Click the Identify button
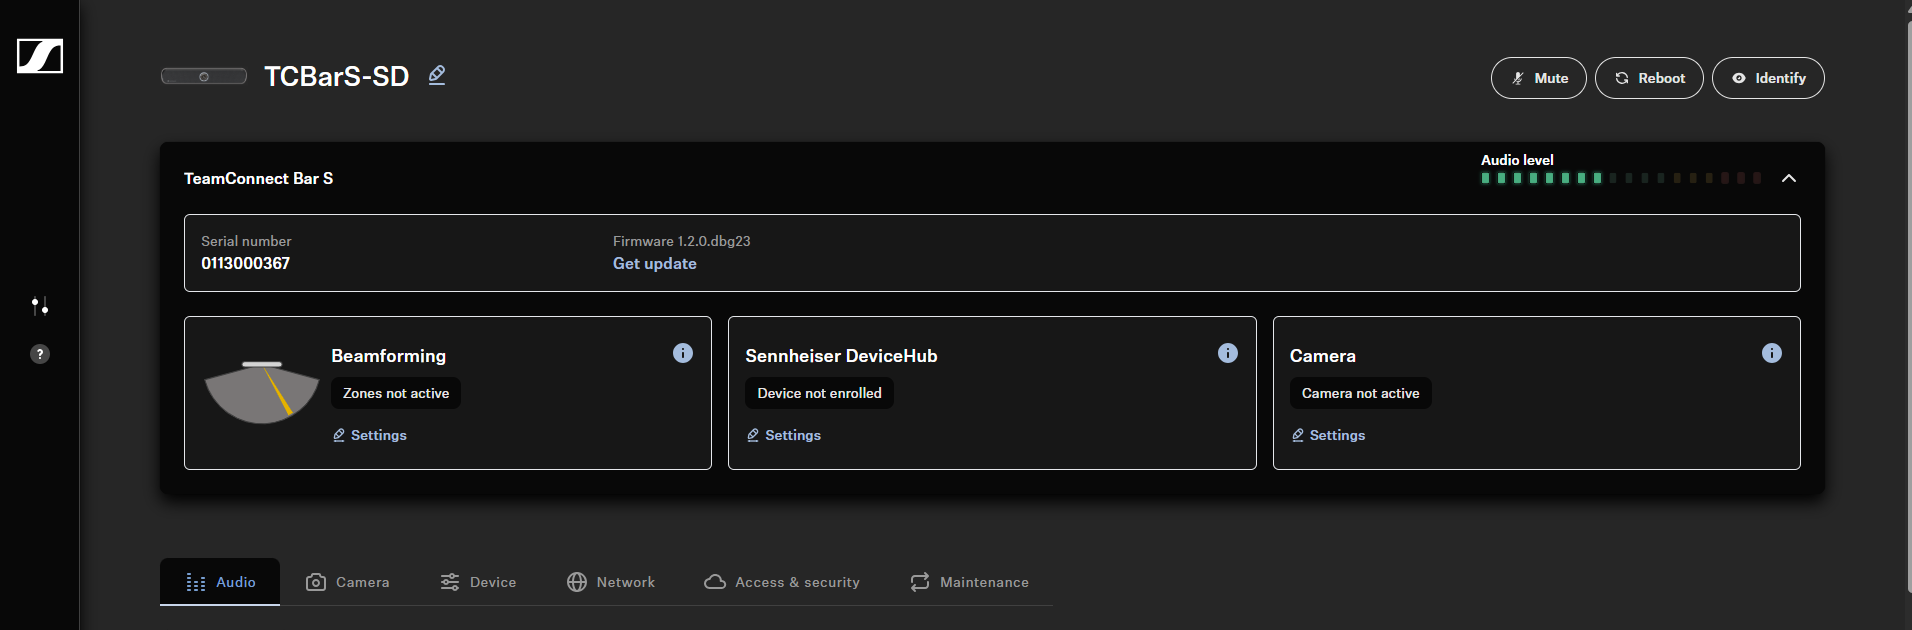The width and height of the screenshot is (1912, 630). 1767,78
